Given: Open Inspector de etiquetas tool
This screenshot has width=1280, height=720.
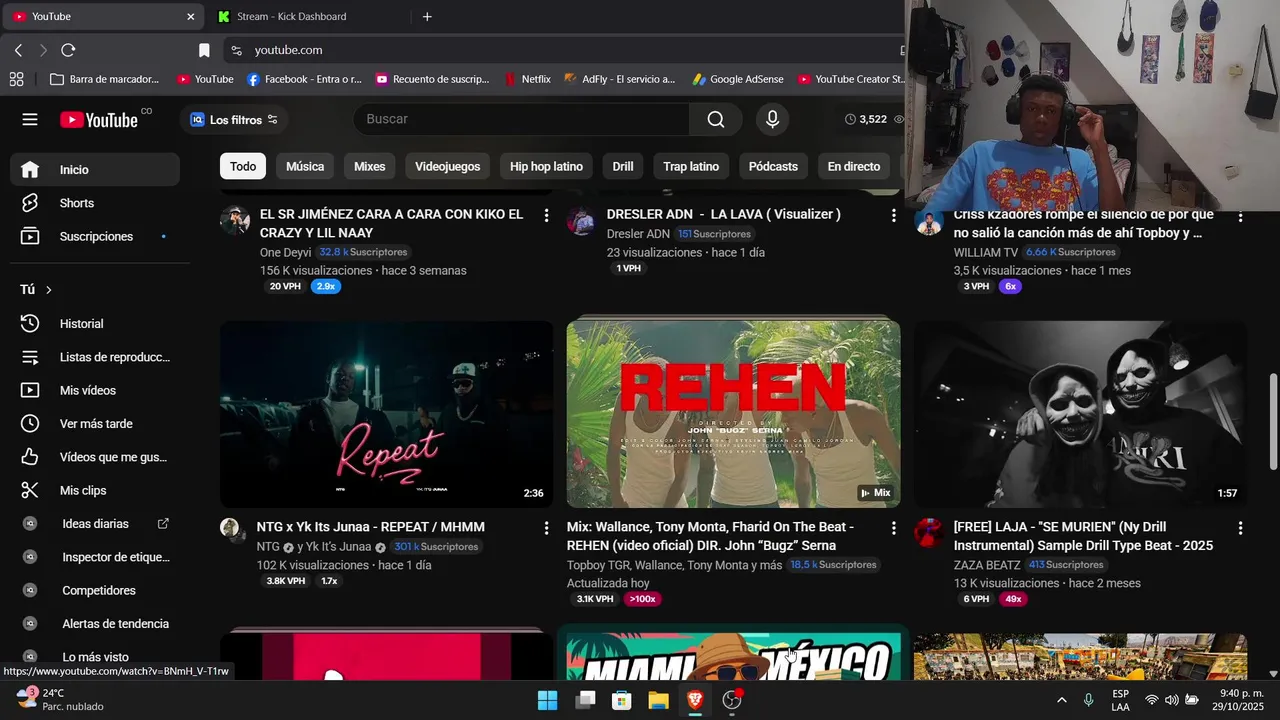Looking at the screenshot, I should click(95, 557).
